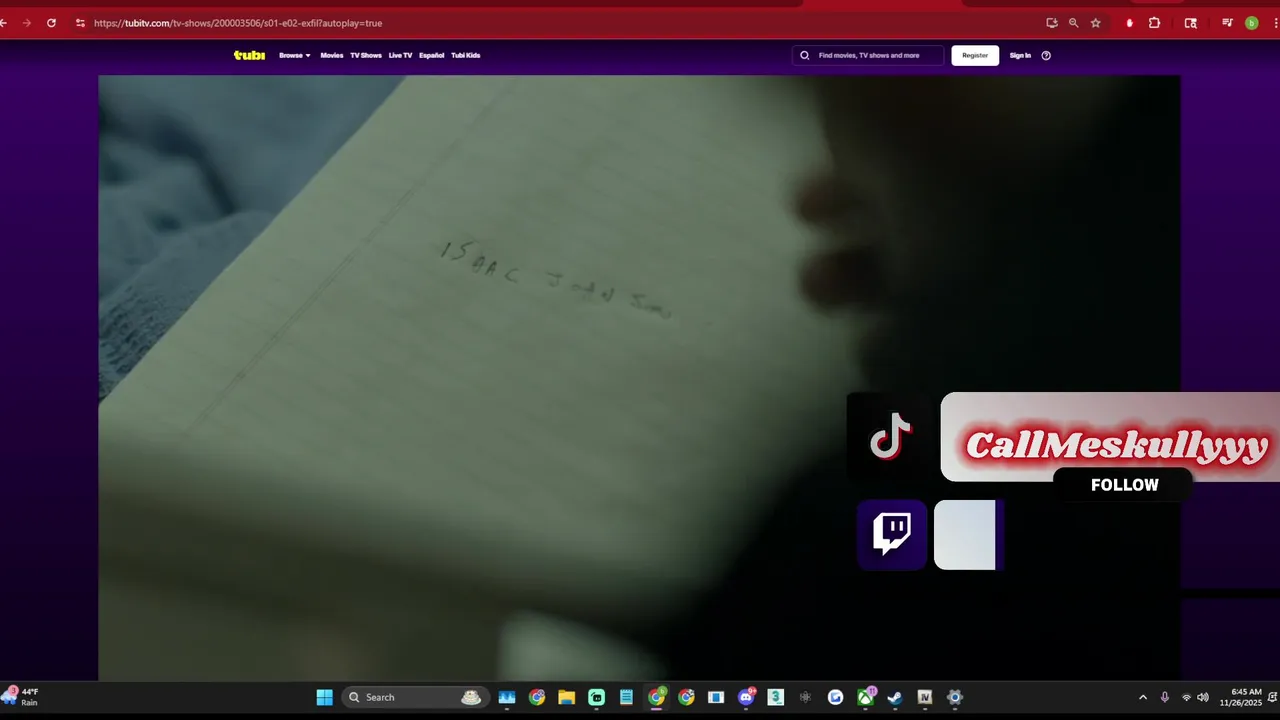
Task: Click the red hand extension icon
Action: tap(1130, 23)
